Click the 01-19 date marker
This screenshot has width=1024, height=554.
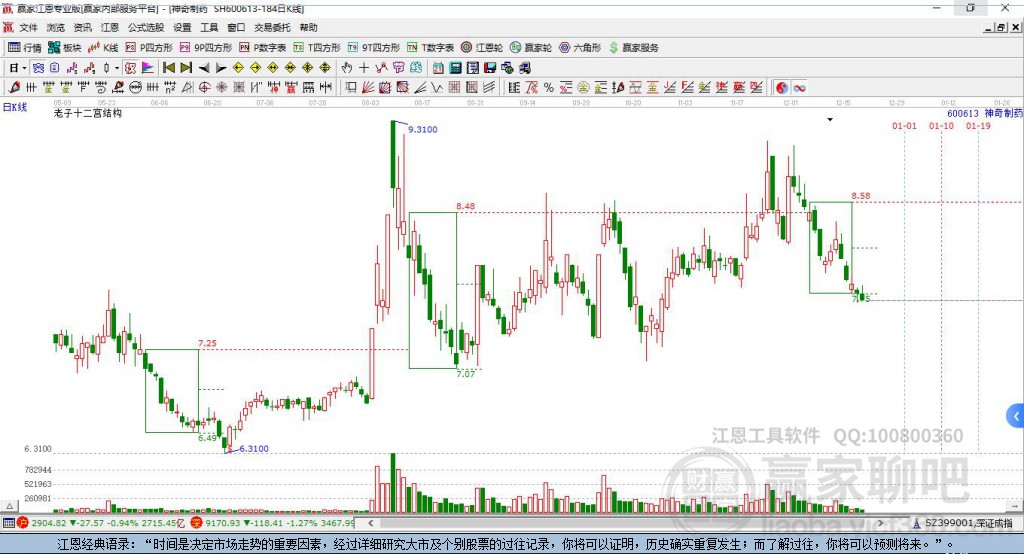point(978,126)
